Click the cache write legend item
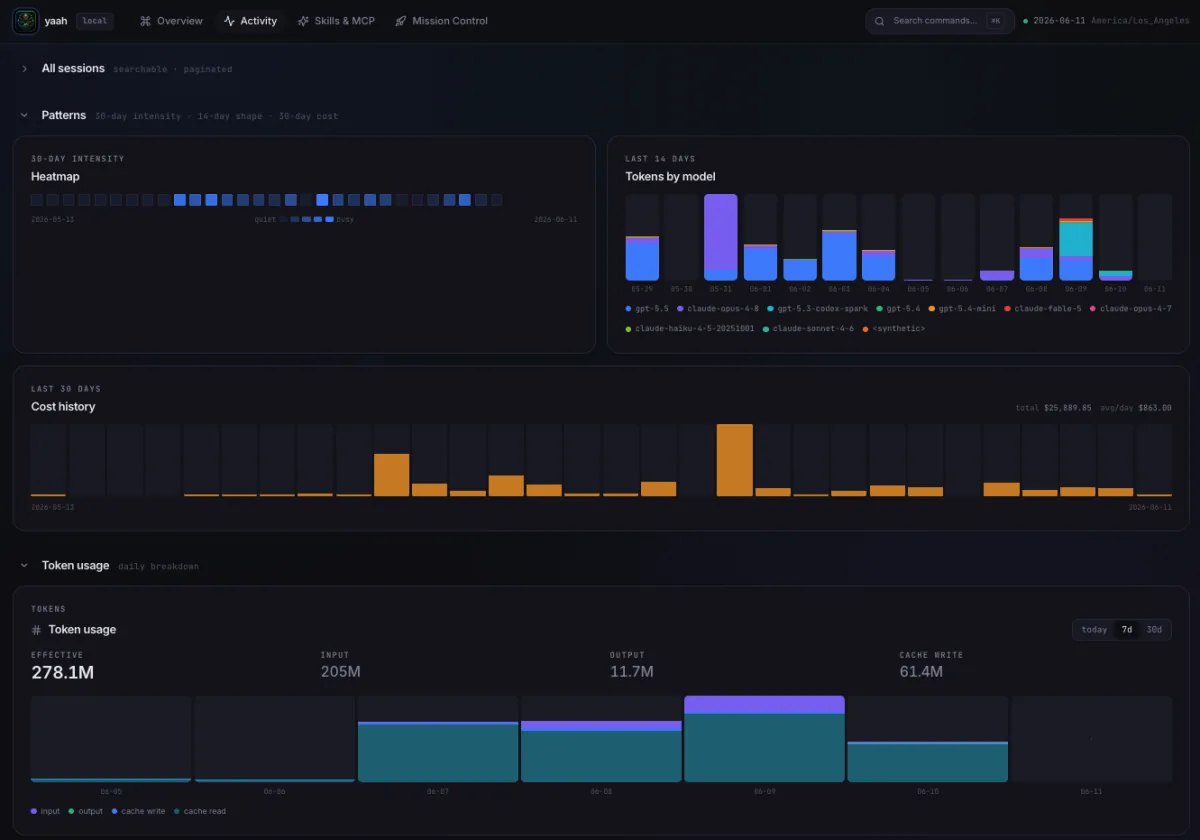This screenshot has width=1200, height=840. [138, 811]
